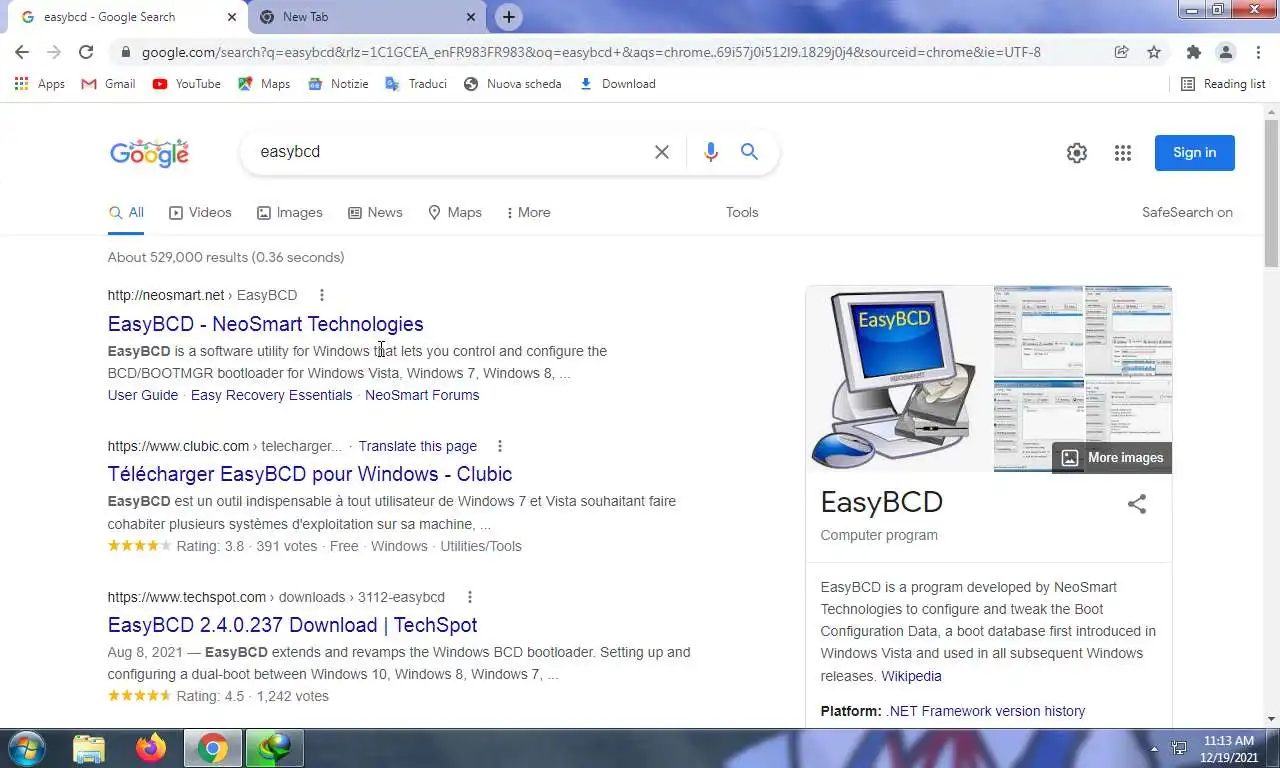Click Translate this page for Clubic
Image resolution: width=1280 pixels, height=768 pixels.
418,446
